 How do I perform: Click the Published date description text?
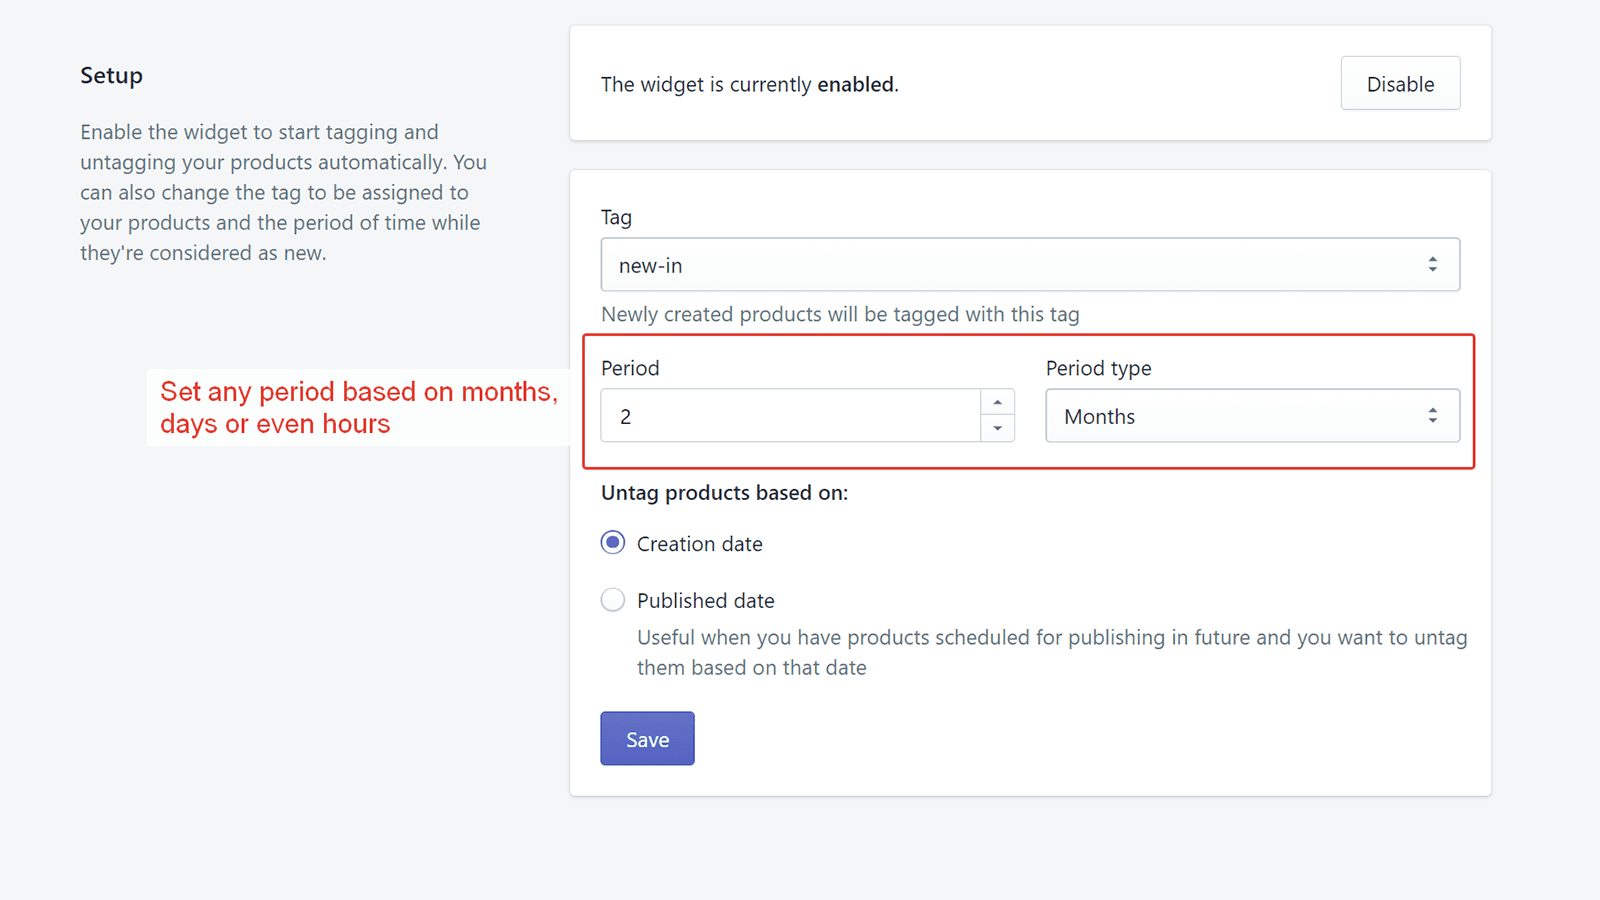(1051, 652)
